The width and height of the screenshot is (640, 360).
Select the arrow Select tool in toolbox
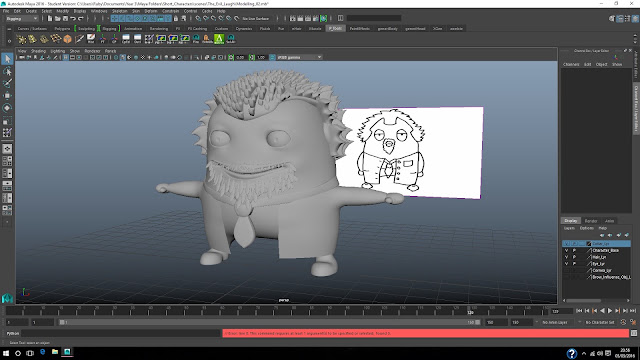[7, 59]
